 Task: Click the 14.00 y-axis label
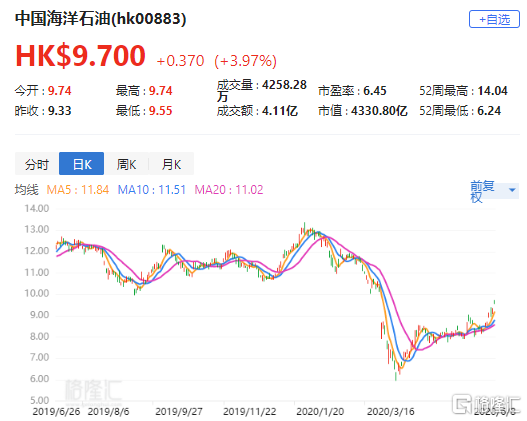[37, 209]
